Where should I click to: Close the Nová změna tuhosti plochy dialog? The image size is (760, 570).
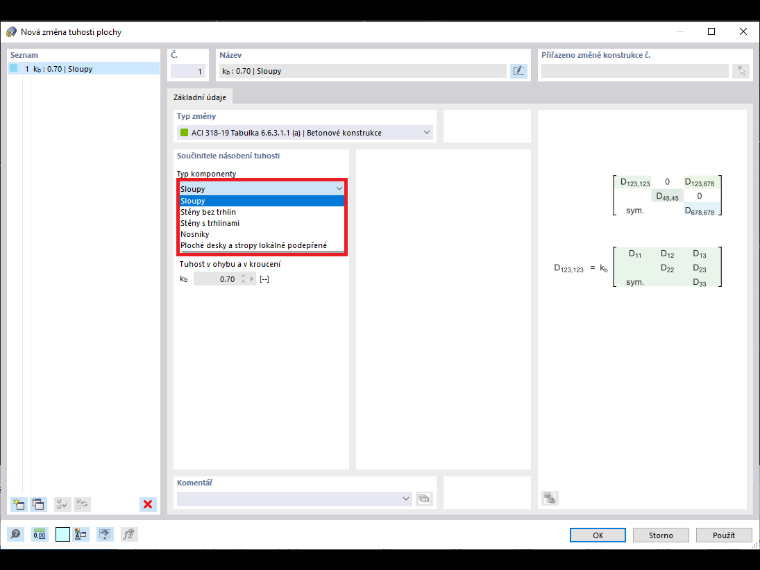(743, 32)
